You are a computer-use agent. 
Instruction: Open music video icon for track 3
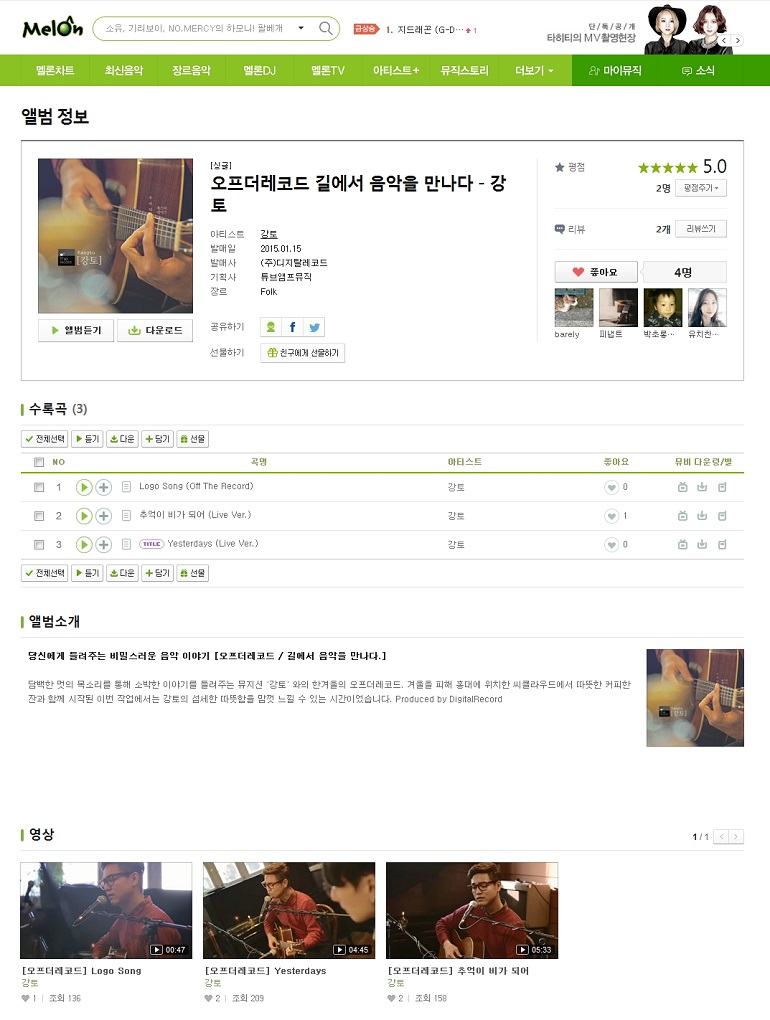tap(682, 544)
